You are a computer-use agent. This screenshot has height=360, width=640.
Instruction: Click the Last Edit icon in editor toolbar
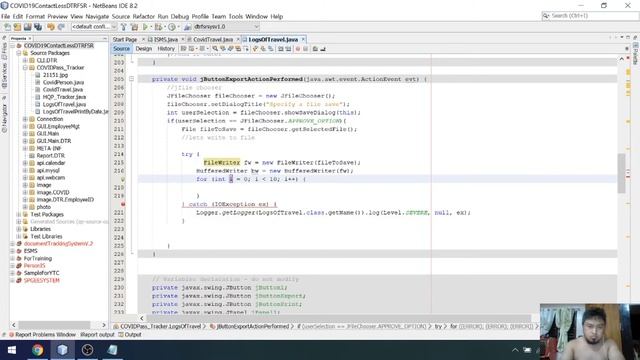[x=183, y=49]
